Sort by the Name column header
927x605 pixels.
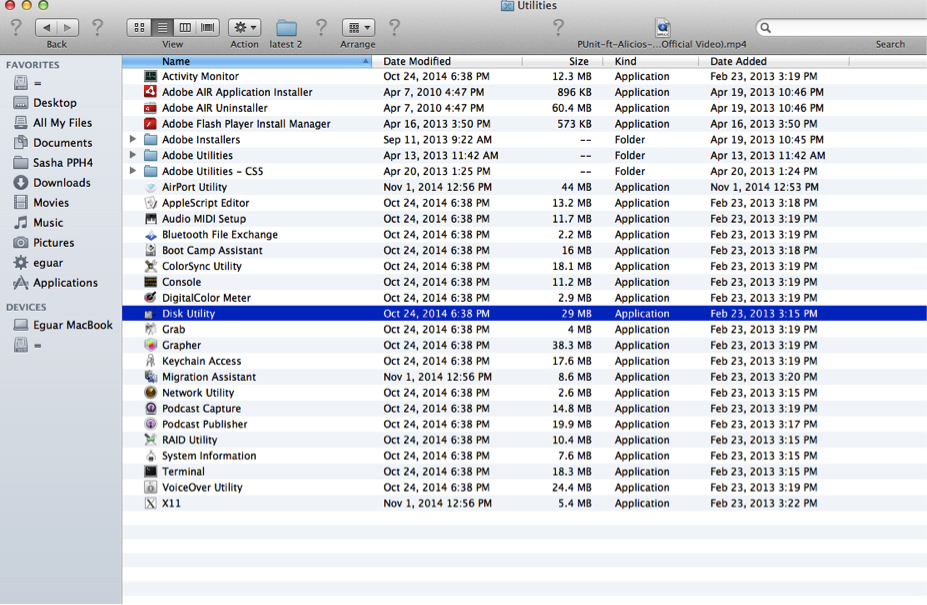coord(247,61)
